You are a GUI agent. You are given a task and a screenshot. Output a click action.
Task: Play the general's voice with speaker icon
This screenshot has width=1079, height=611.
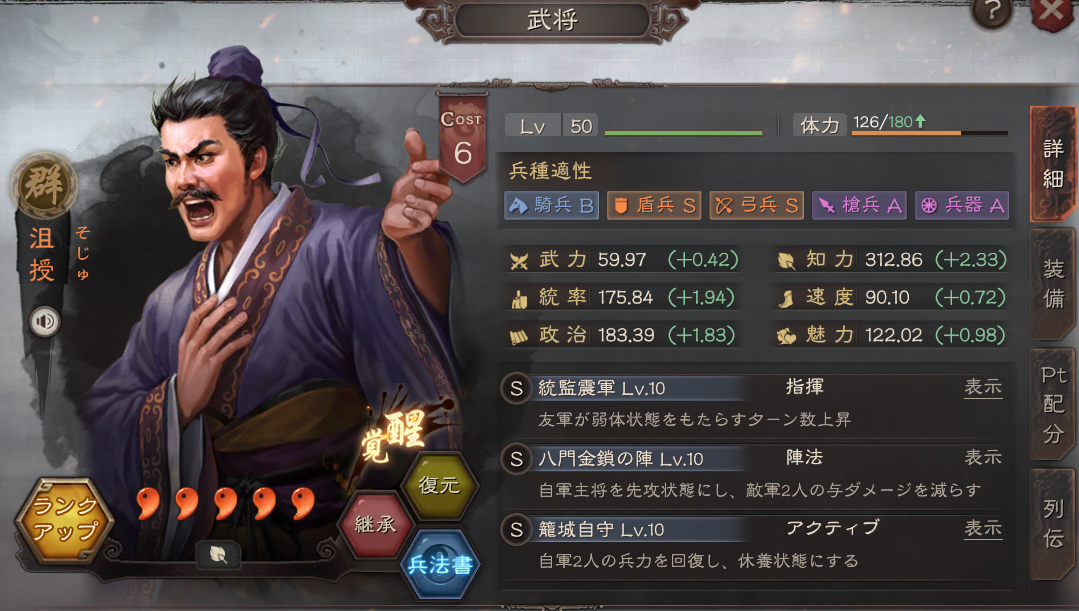tap(45, 321)
